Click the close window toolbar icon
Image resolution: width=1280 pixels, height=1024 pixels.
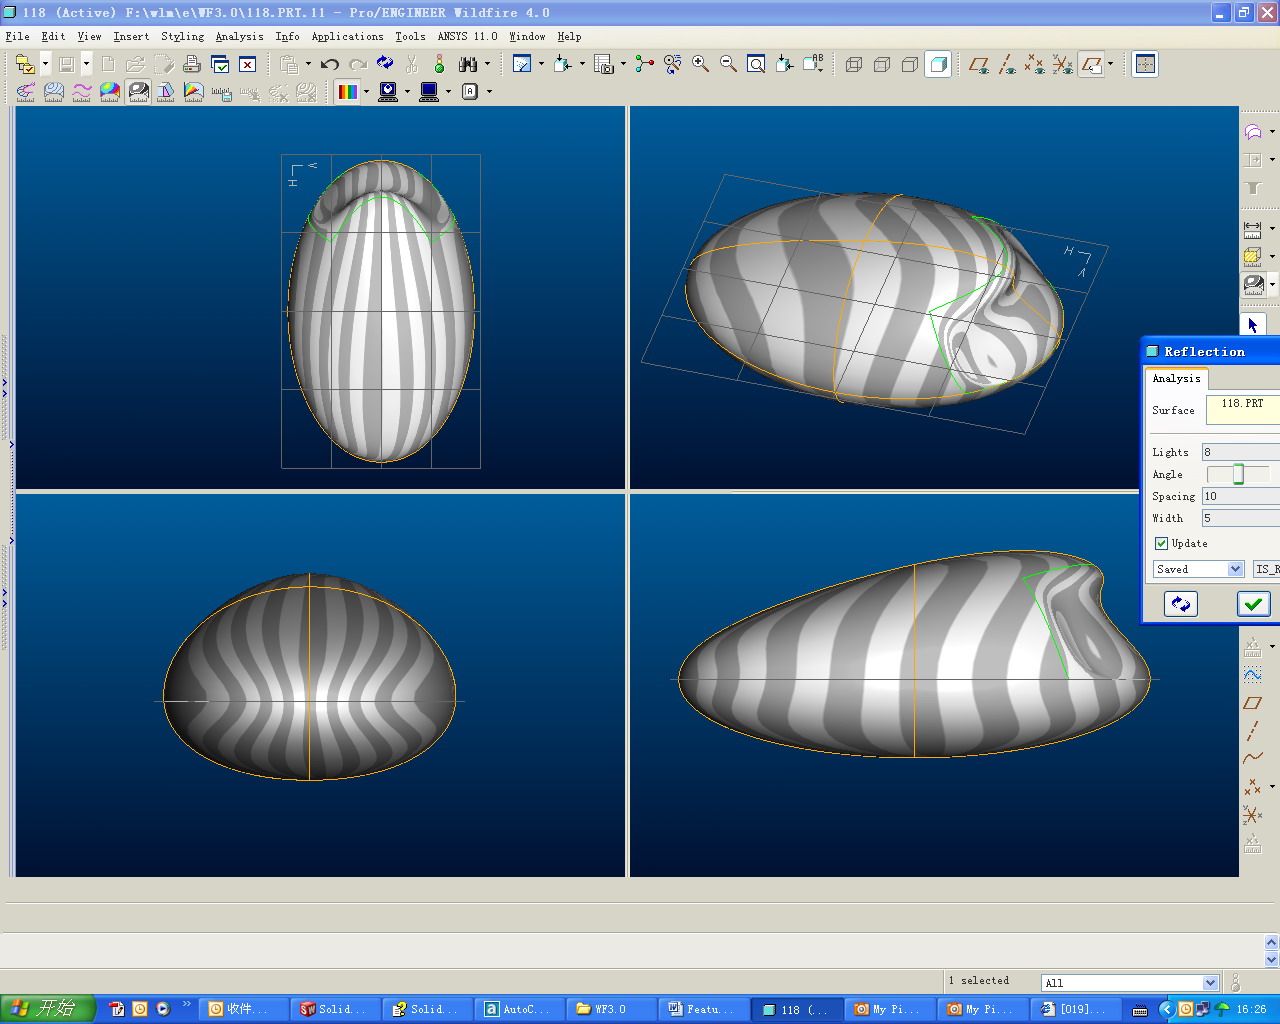point(247,64)
